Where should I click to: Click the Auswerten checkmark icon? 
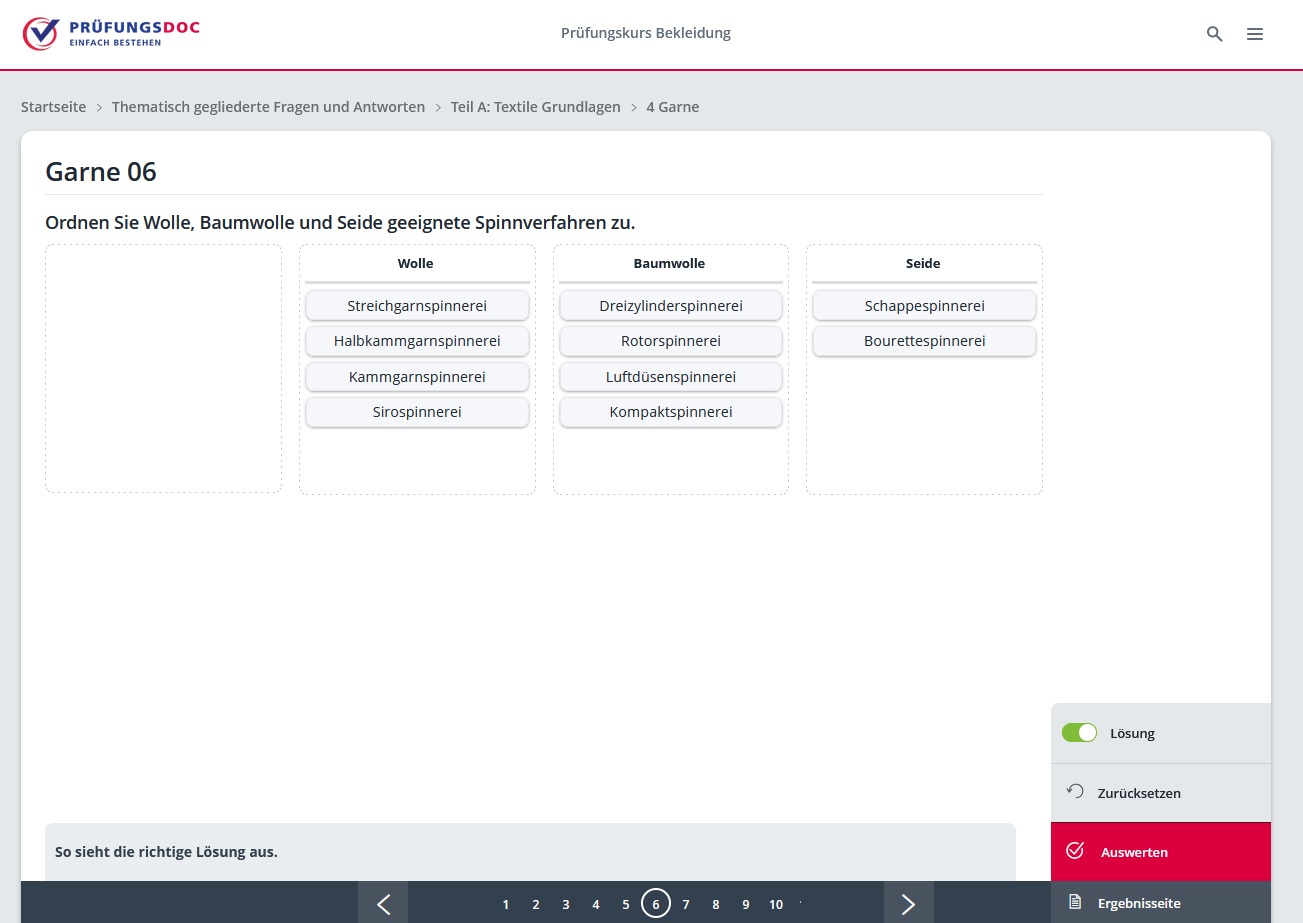[1076, 851]
